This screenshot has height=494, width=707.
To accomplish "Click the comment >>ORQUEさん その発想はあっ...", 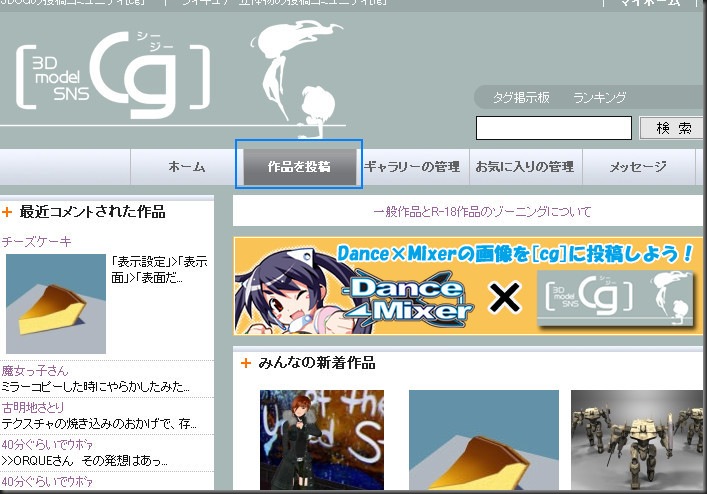I will coord(84,461).
